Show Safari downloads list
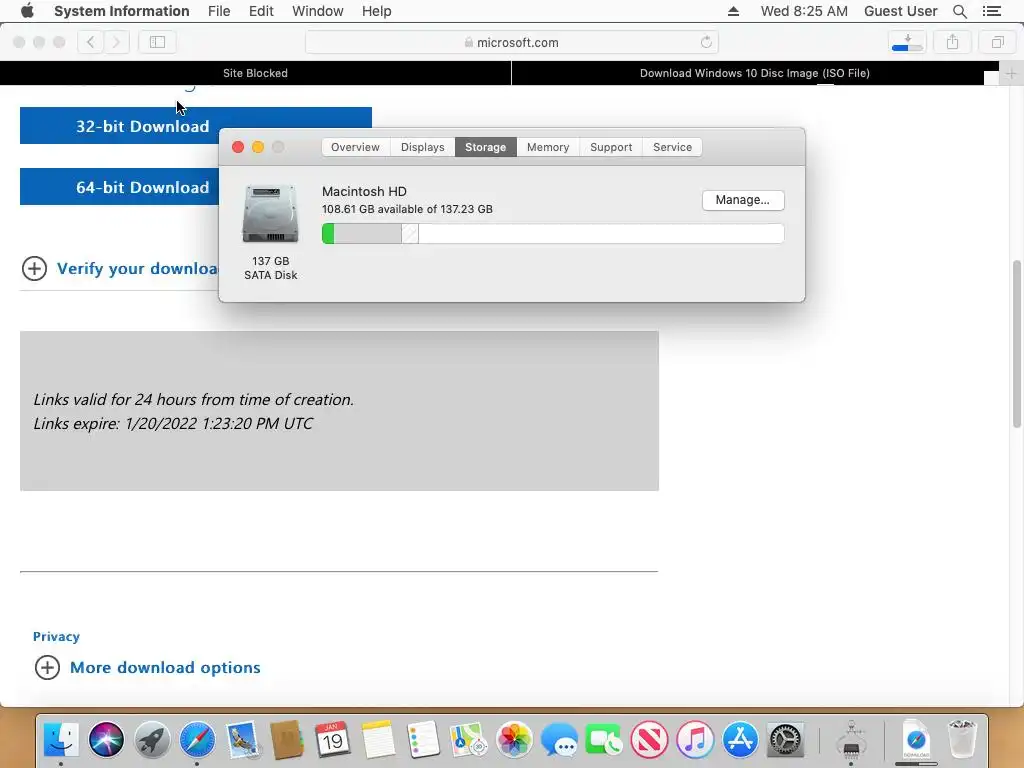This screenshot has height=768, width=1024. pyautogui.click(x=907, y=42)
